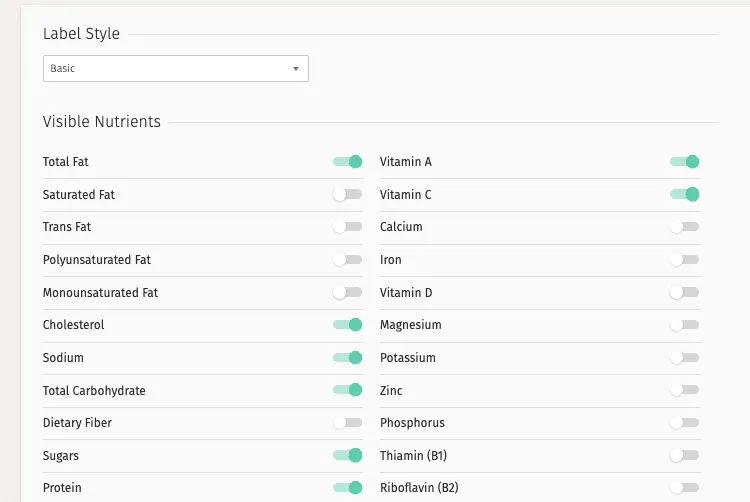The image size is (750, 502).
Task: Switch on Polyunsaturated Fat visibility
Action: coord(348,260)
